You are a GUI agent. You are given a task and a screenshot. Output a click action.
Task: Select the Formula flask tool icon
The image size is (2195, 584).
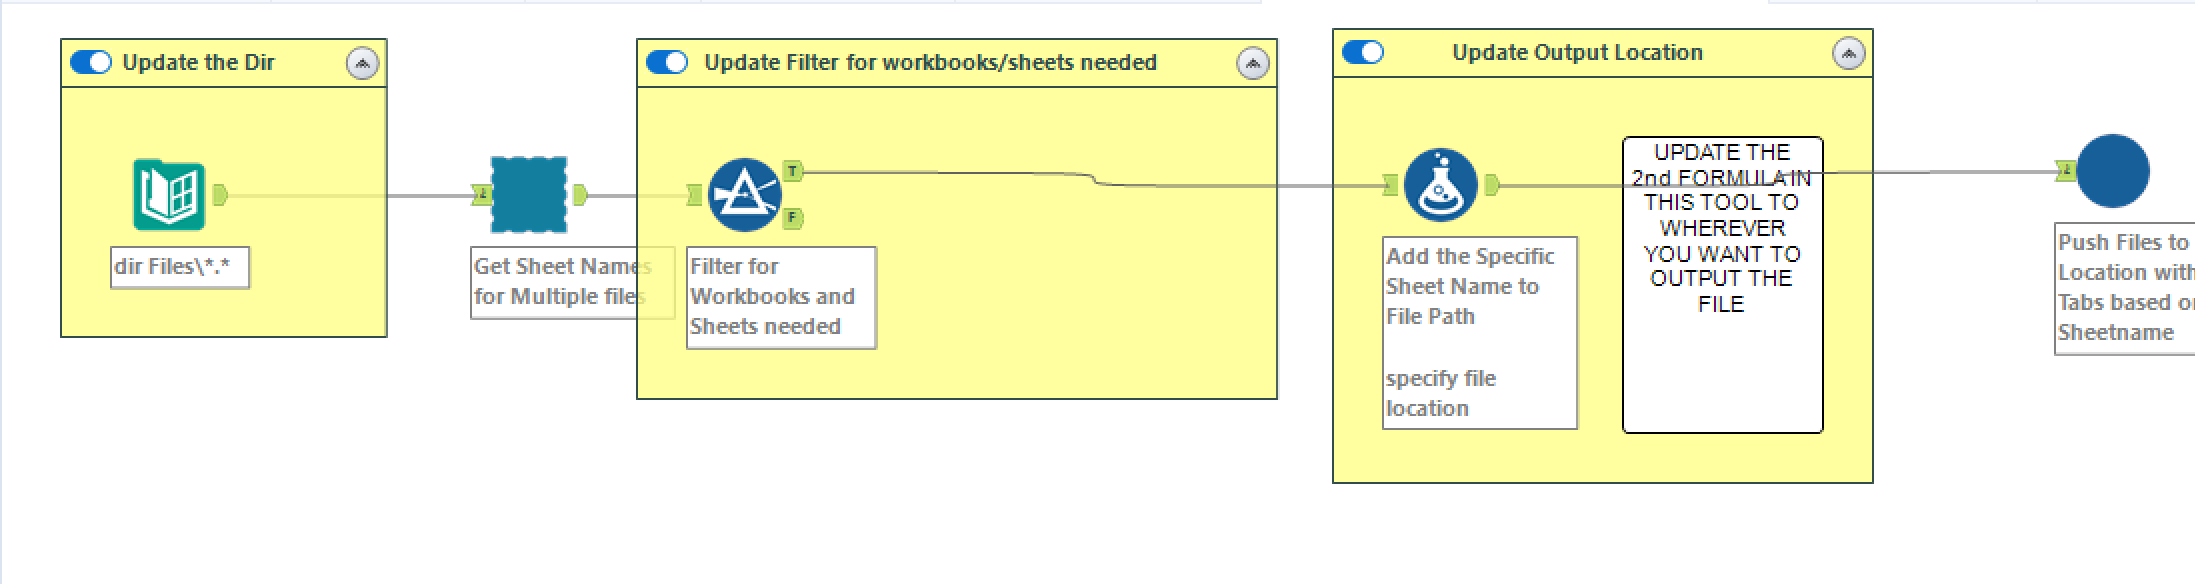click(1440, 185)
